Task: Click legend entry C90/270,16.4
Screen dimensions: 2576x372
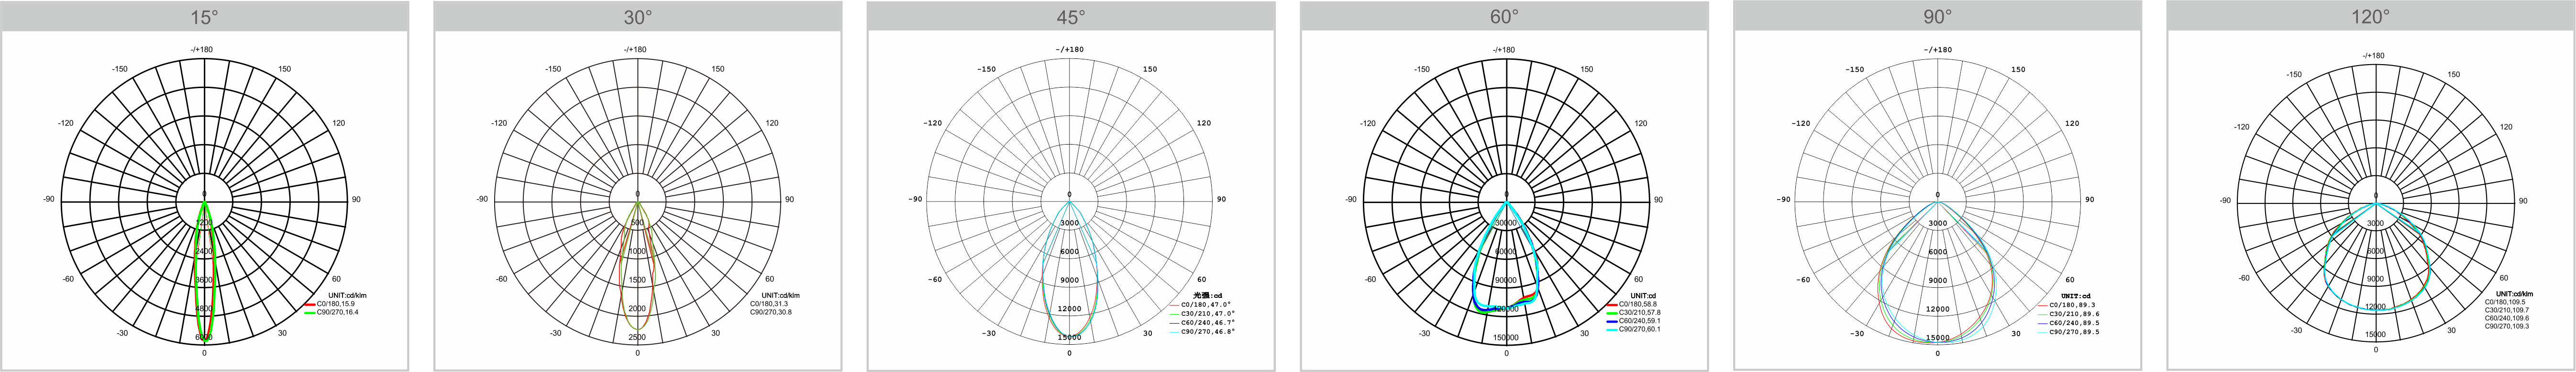Action: pos(338,313)
